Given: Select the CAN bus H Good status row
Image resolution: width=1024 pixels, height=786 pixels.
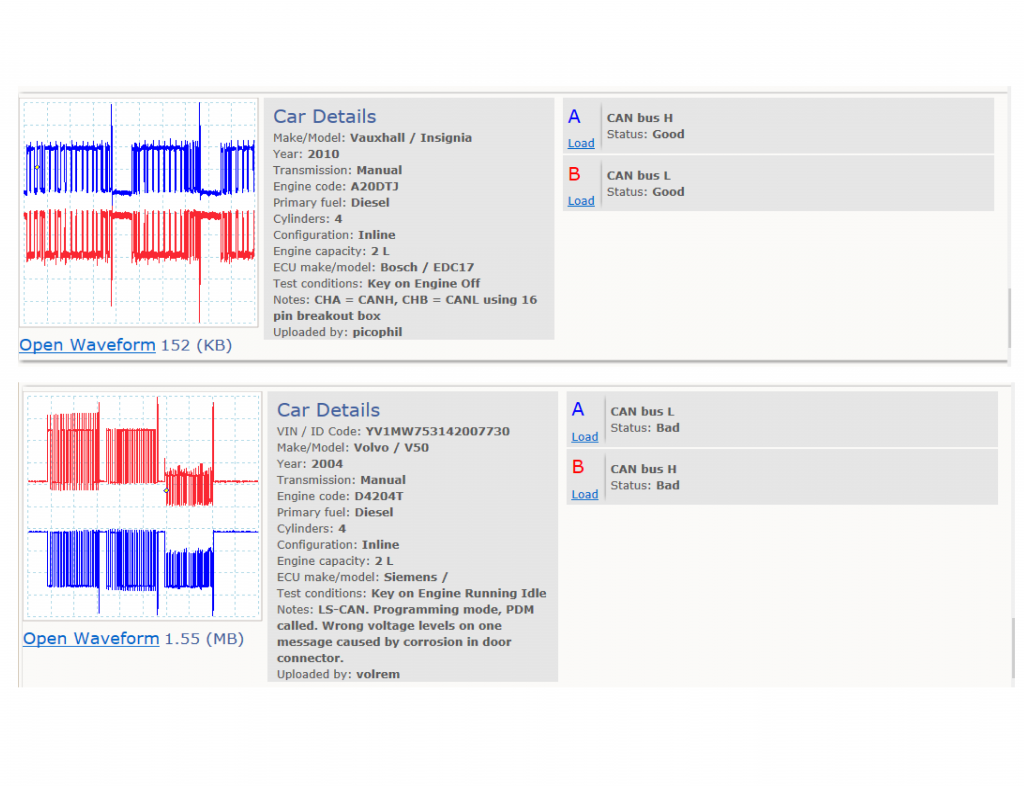Looking at the screenshot, I should pyautogui.click(x=778, y=126).
